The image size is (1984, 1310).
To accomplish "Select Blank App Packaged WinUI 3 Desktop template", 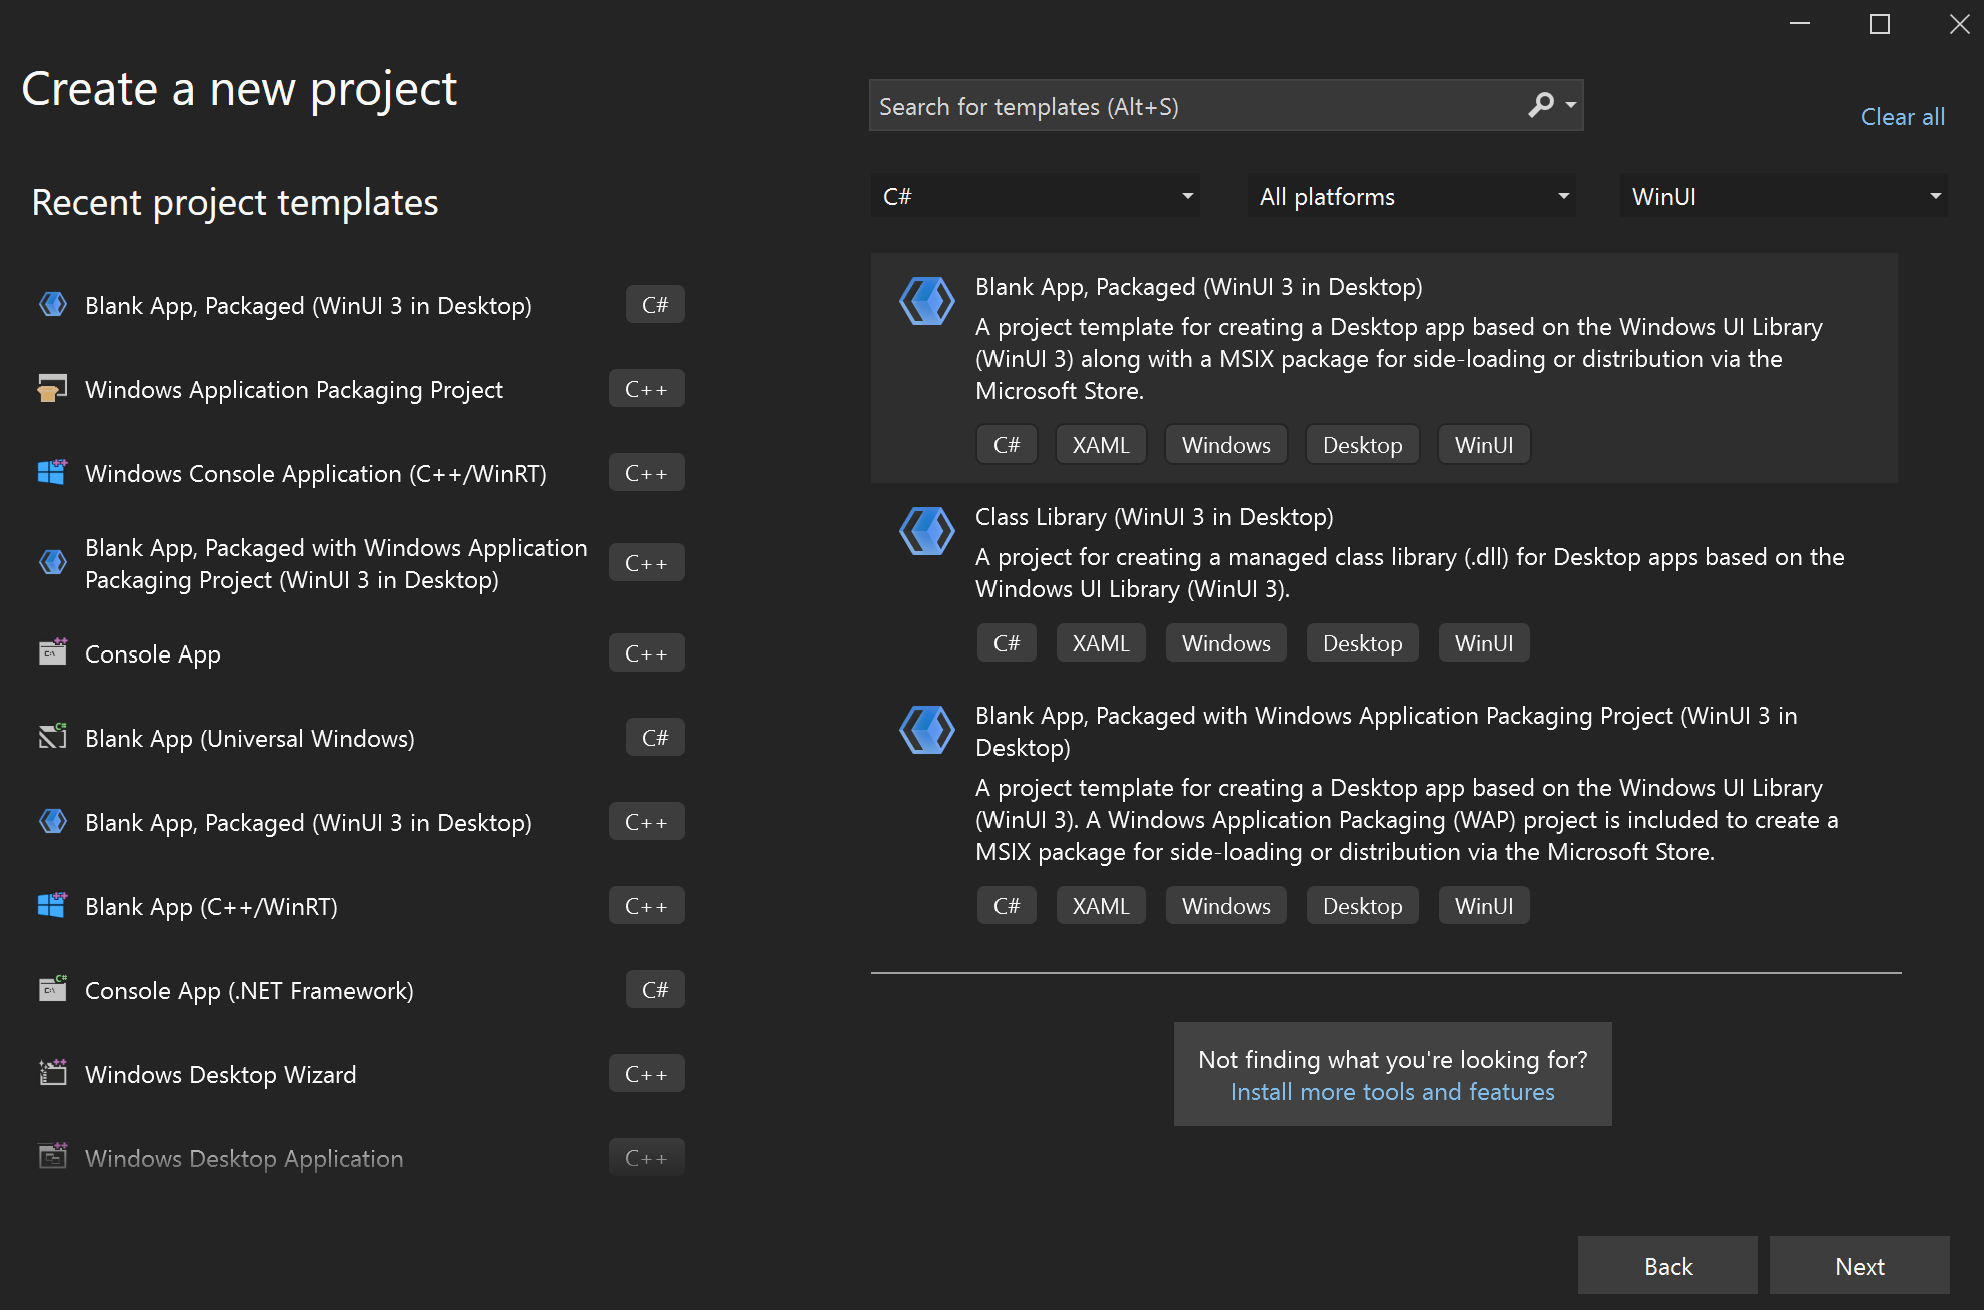I will point(1199,287).
